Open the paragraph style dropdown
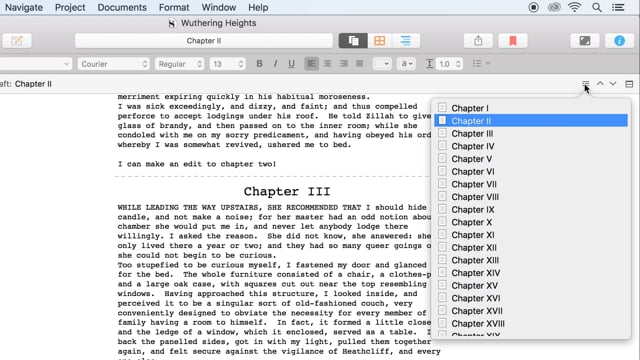The width and height of the screenshot is (640, 360). tap(36, 64)
